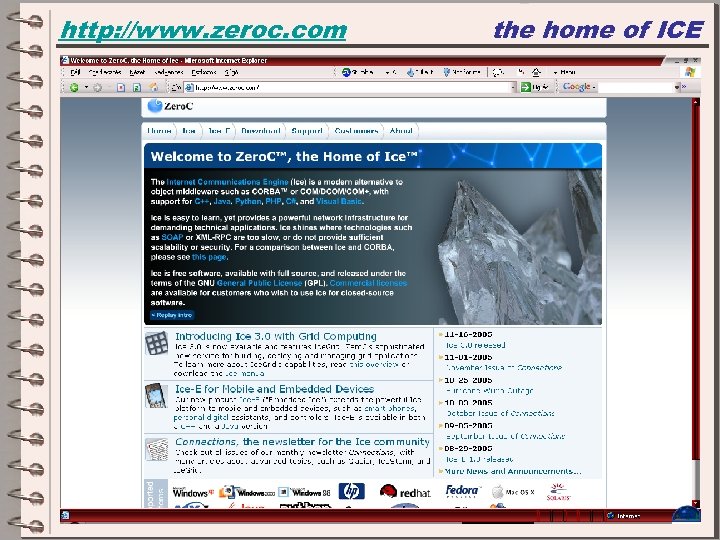Follow the SOAP link in the intro text
720x540 pixels.
(172, 237)
